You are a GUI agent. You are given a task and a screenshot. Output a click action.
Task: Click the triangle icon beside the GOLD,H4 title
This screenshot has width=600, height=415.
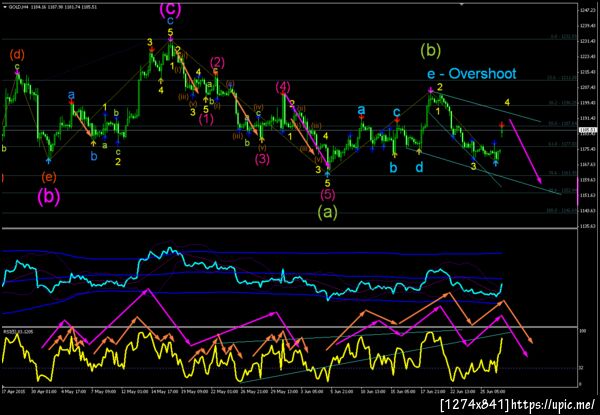(x=5, y=7)
